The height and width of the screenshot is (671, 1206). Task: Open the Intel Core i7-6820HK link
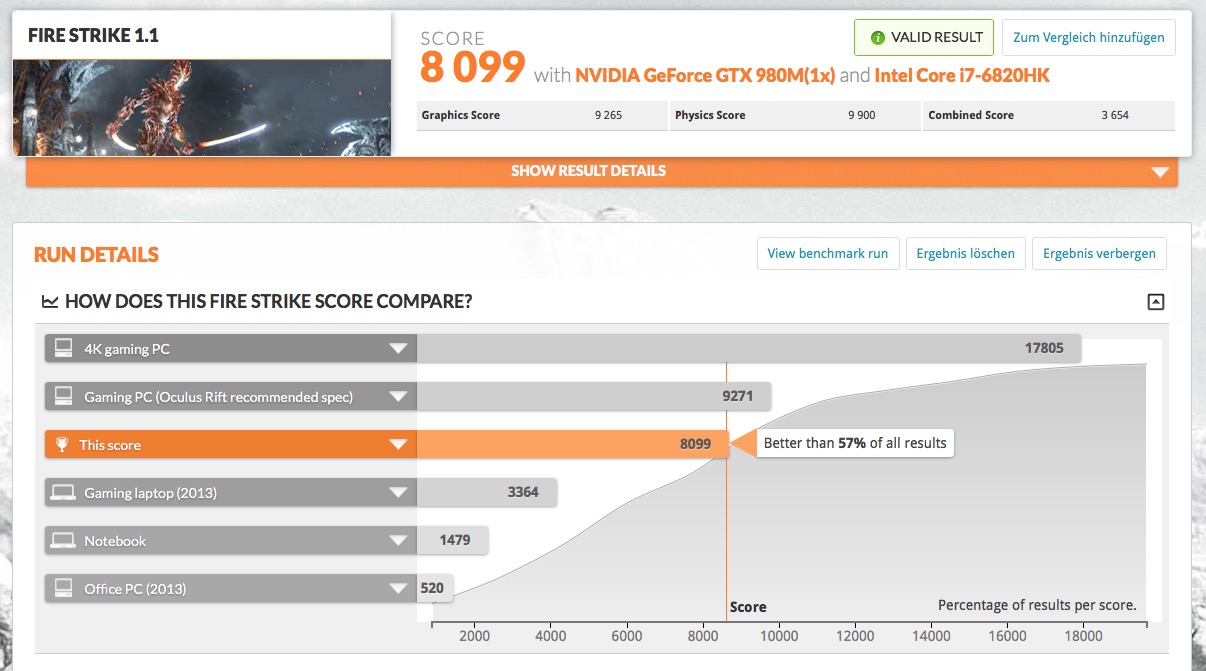(962, 75)
